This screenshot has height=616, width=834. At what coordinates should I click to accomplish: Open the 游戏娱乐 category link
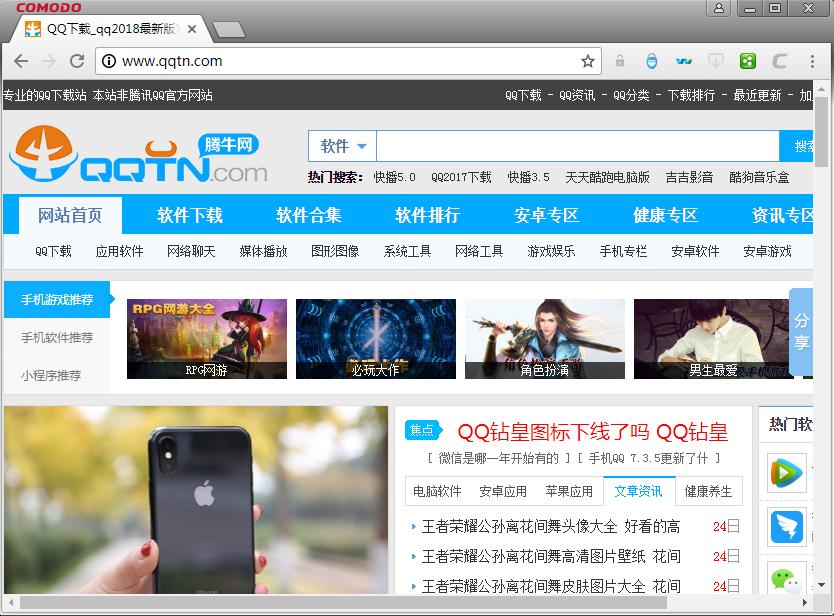tap(551, 251)
